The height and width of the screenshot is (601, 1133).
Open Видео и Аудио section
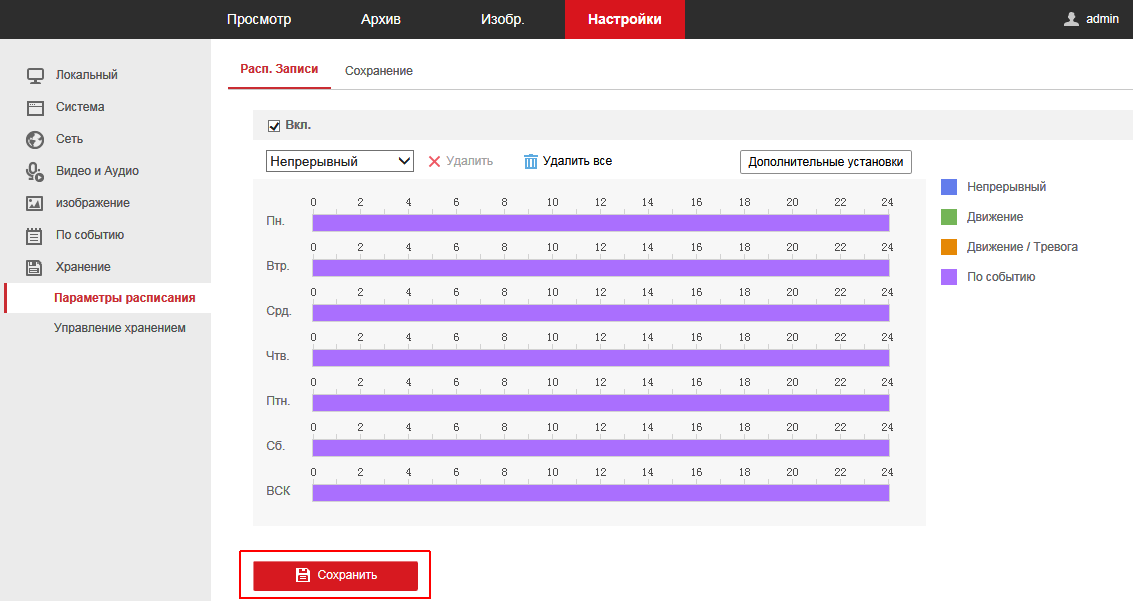98,171
